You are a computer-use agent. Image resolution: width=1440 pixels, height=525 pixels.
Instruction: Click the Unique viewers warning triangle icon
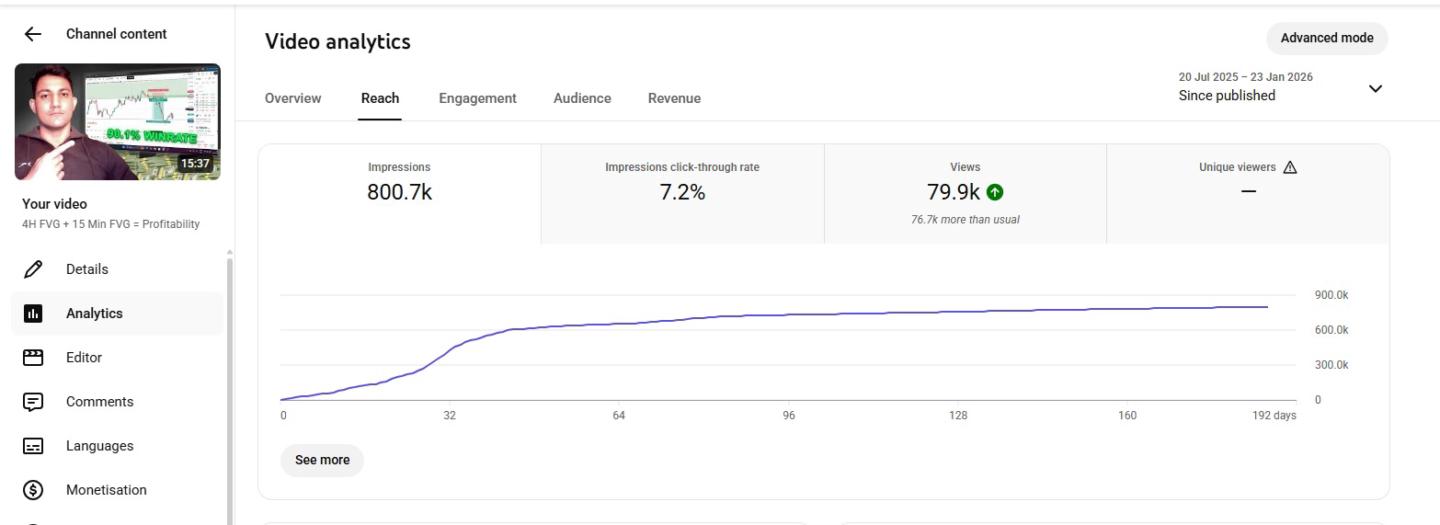pos(1290,168)
